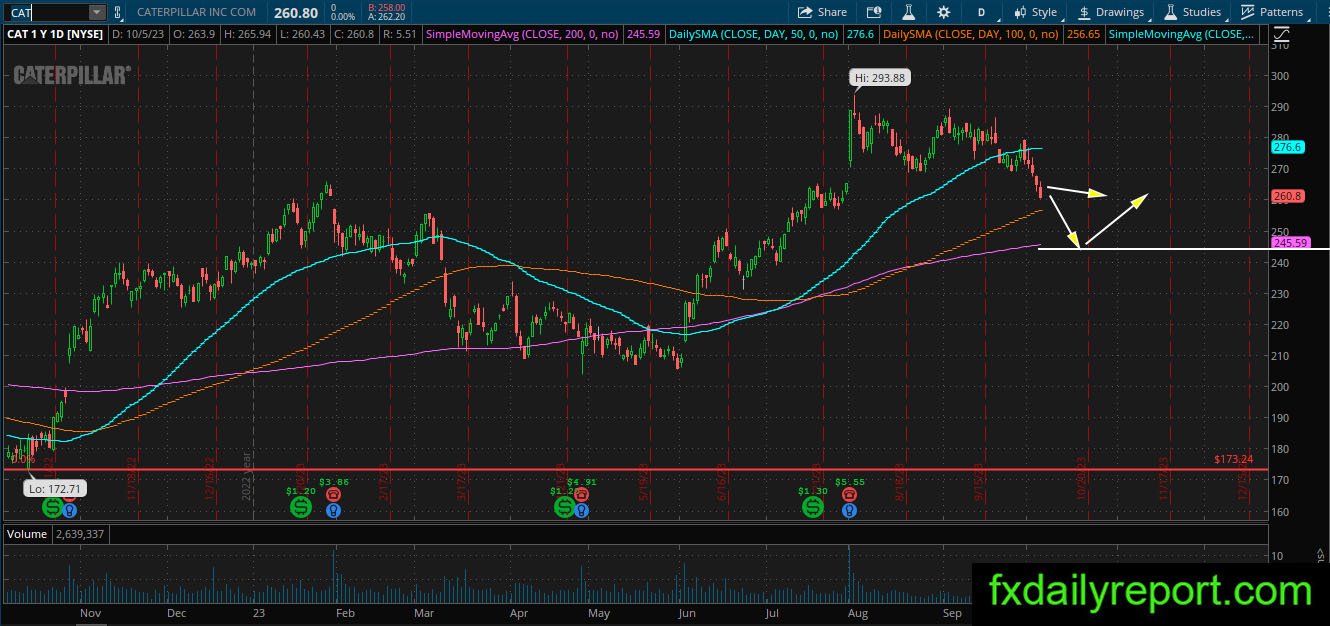Click the Volume study label
Viewport: 1330px width, 626px height.
[27, 534]
